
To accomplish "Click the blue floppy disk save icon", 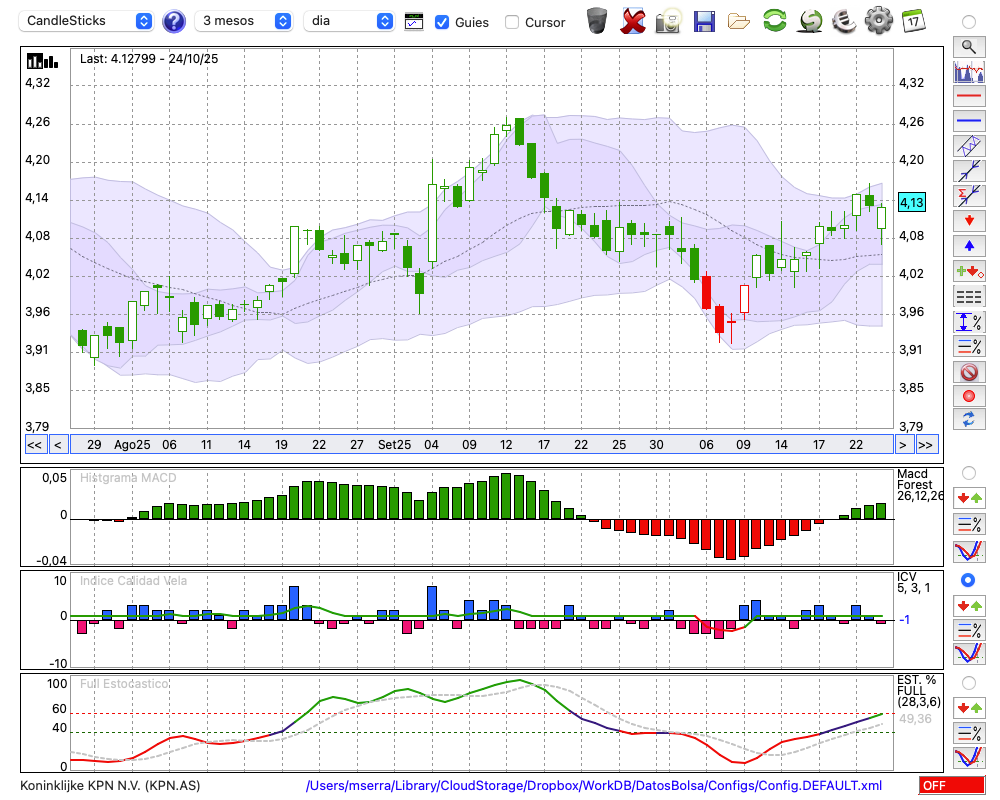I will (704, 21).
